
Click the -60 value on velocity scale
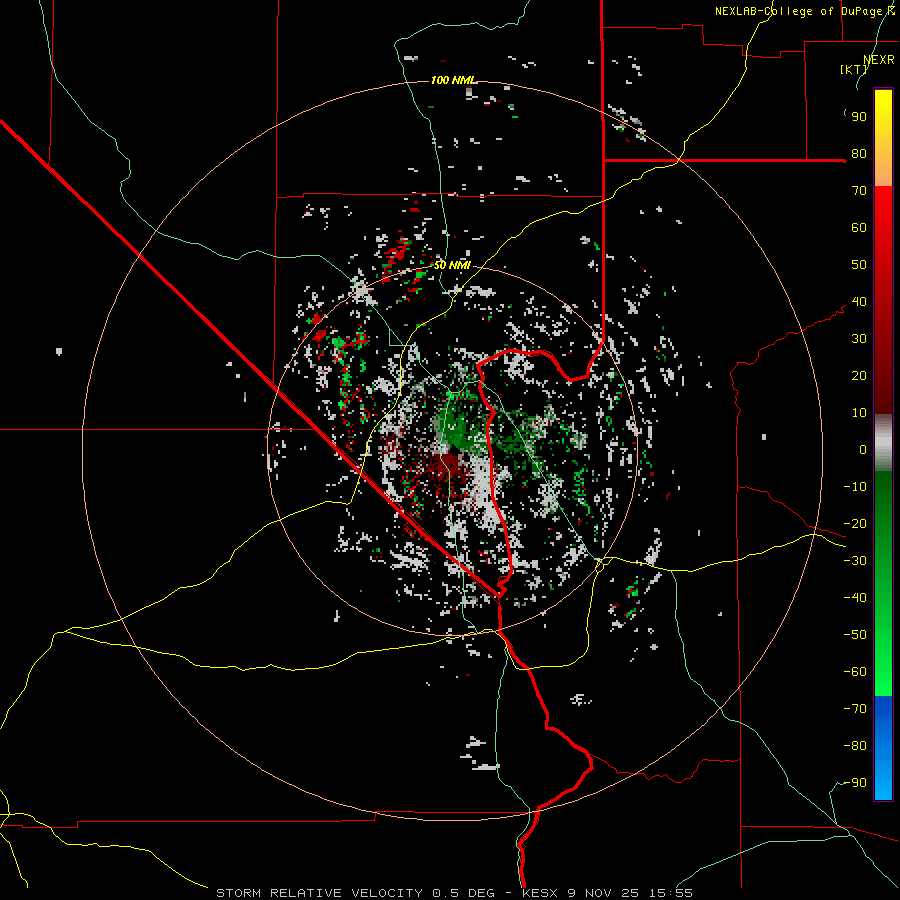click(855, 672)
